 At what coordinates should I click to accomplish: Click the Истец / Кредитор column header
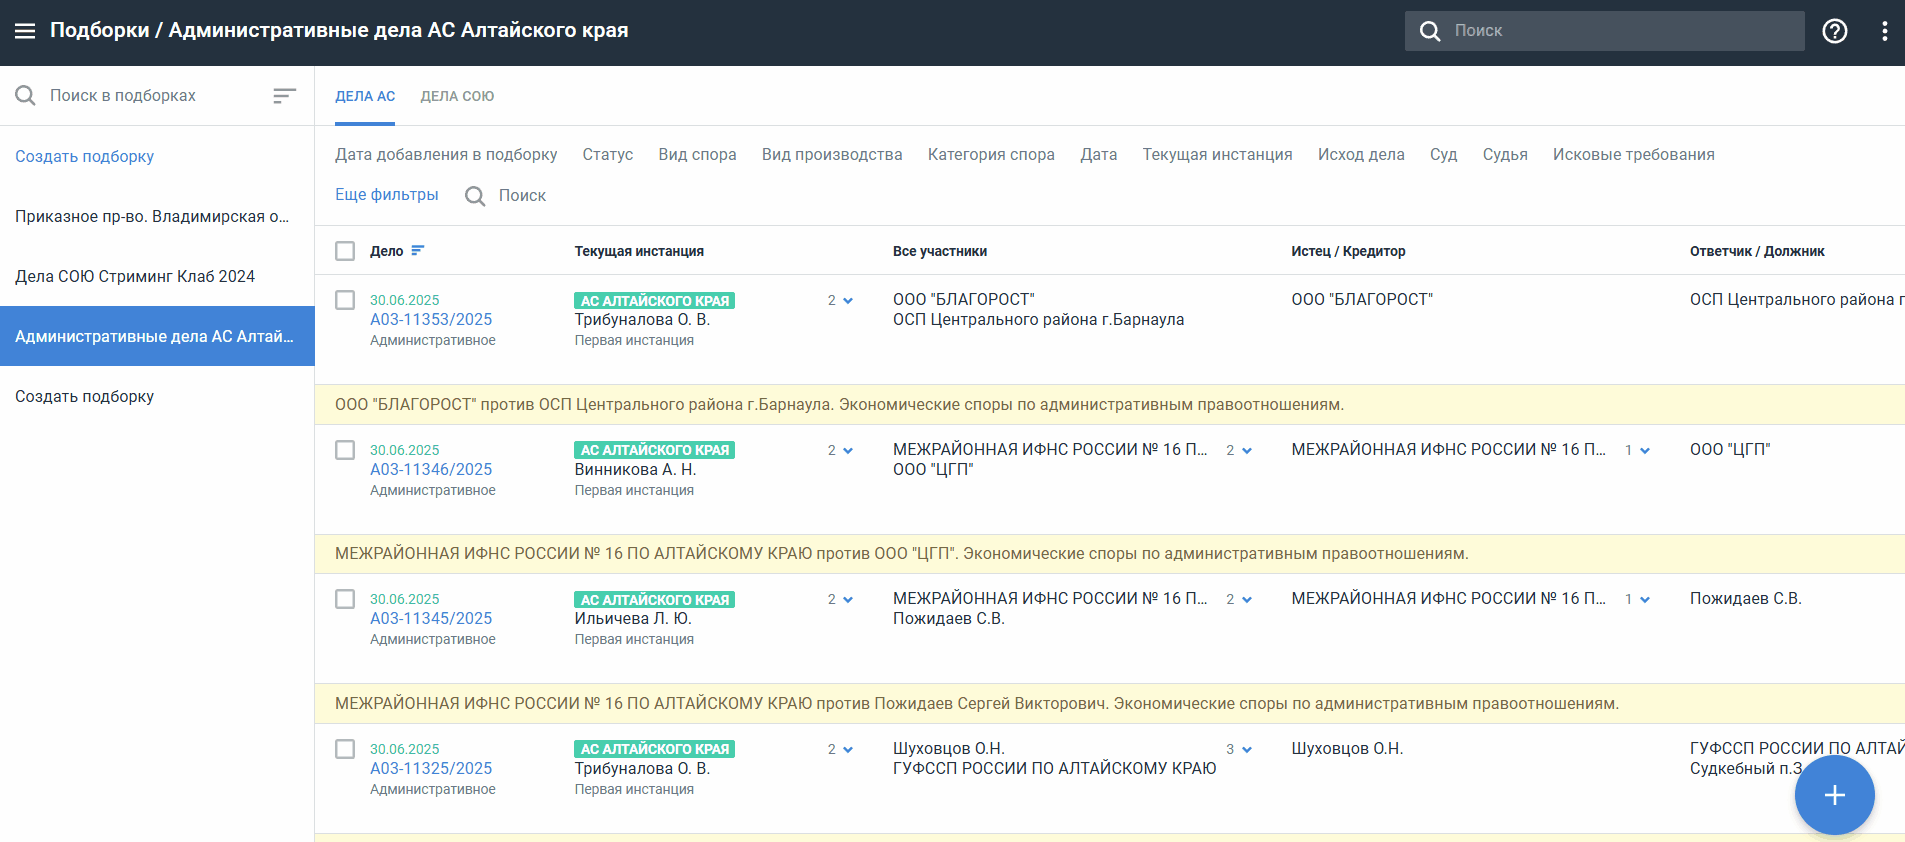tap(1348, 251)
